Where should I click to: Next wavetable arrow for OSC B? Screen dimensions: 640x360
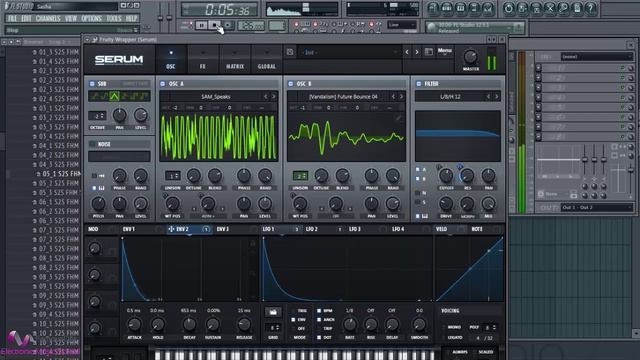402,97
